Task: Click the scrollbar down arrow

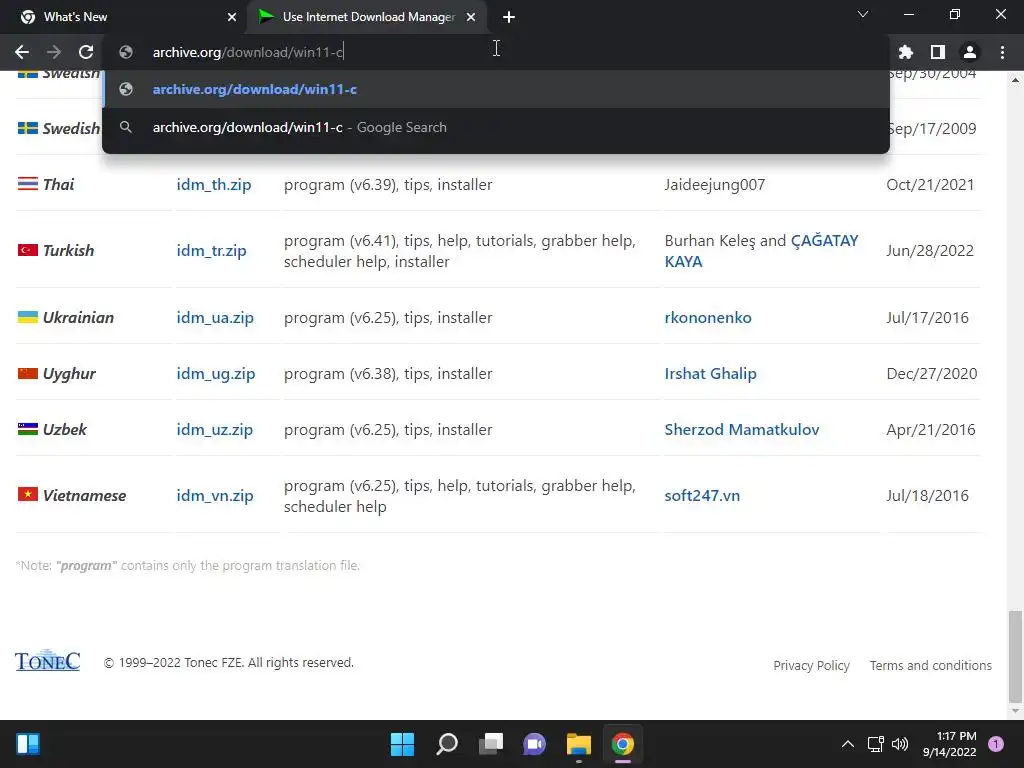Action: [1014, 711]
